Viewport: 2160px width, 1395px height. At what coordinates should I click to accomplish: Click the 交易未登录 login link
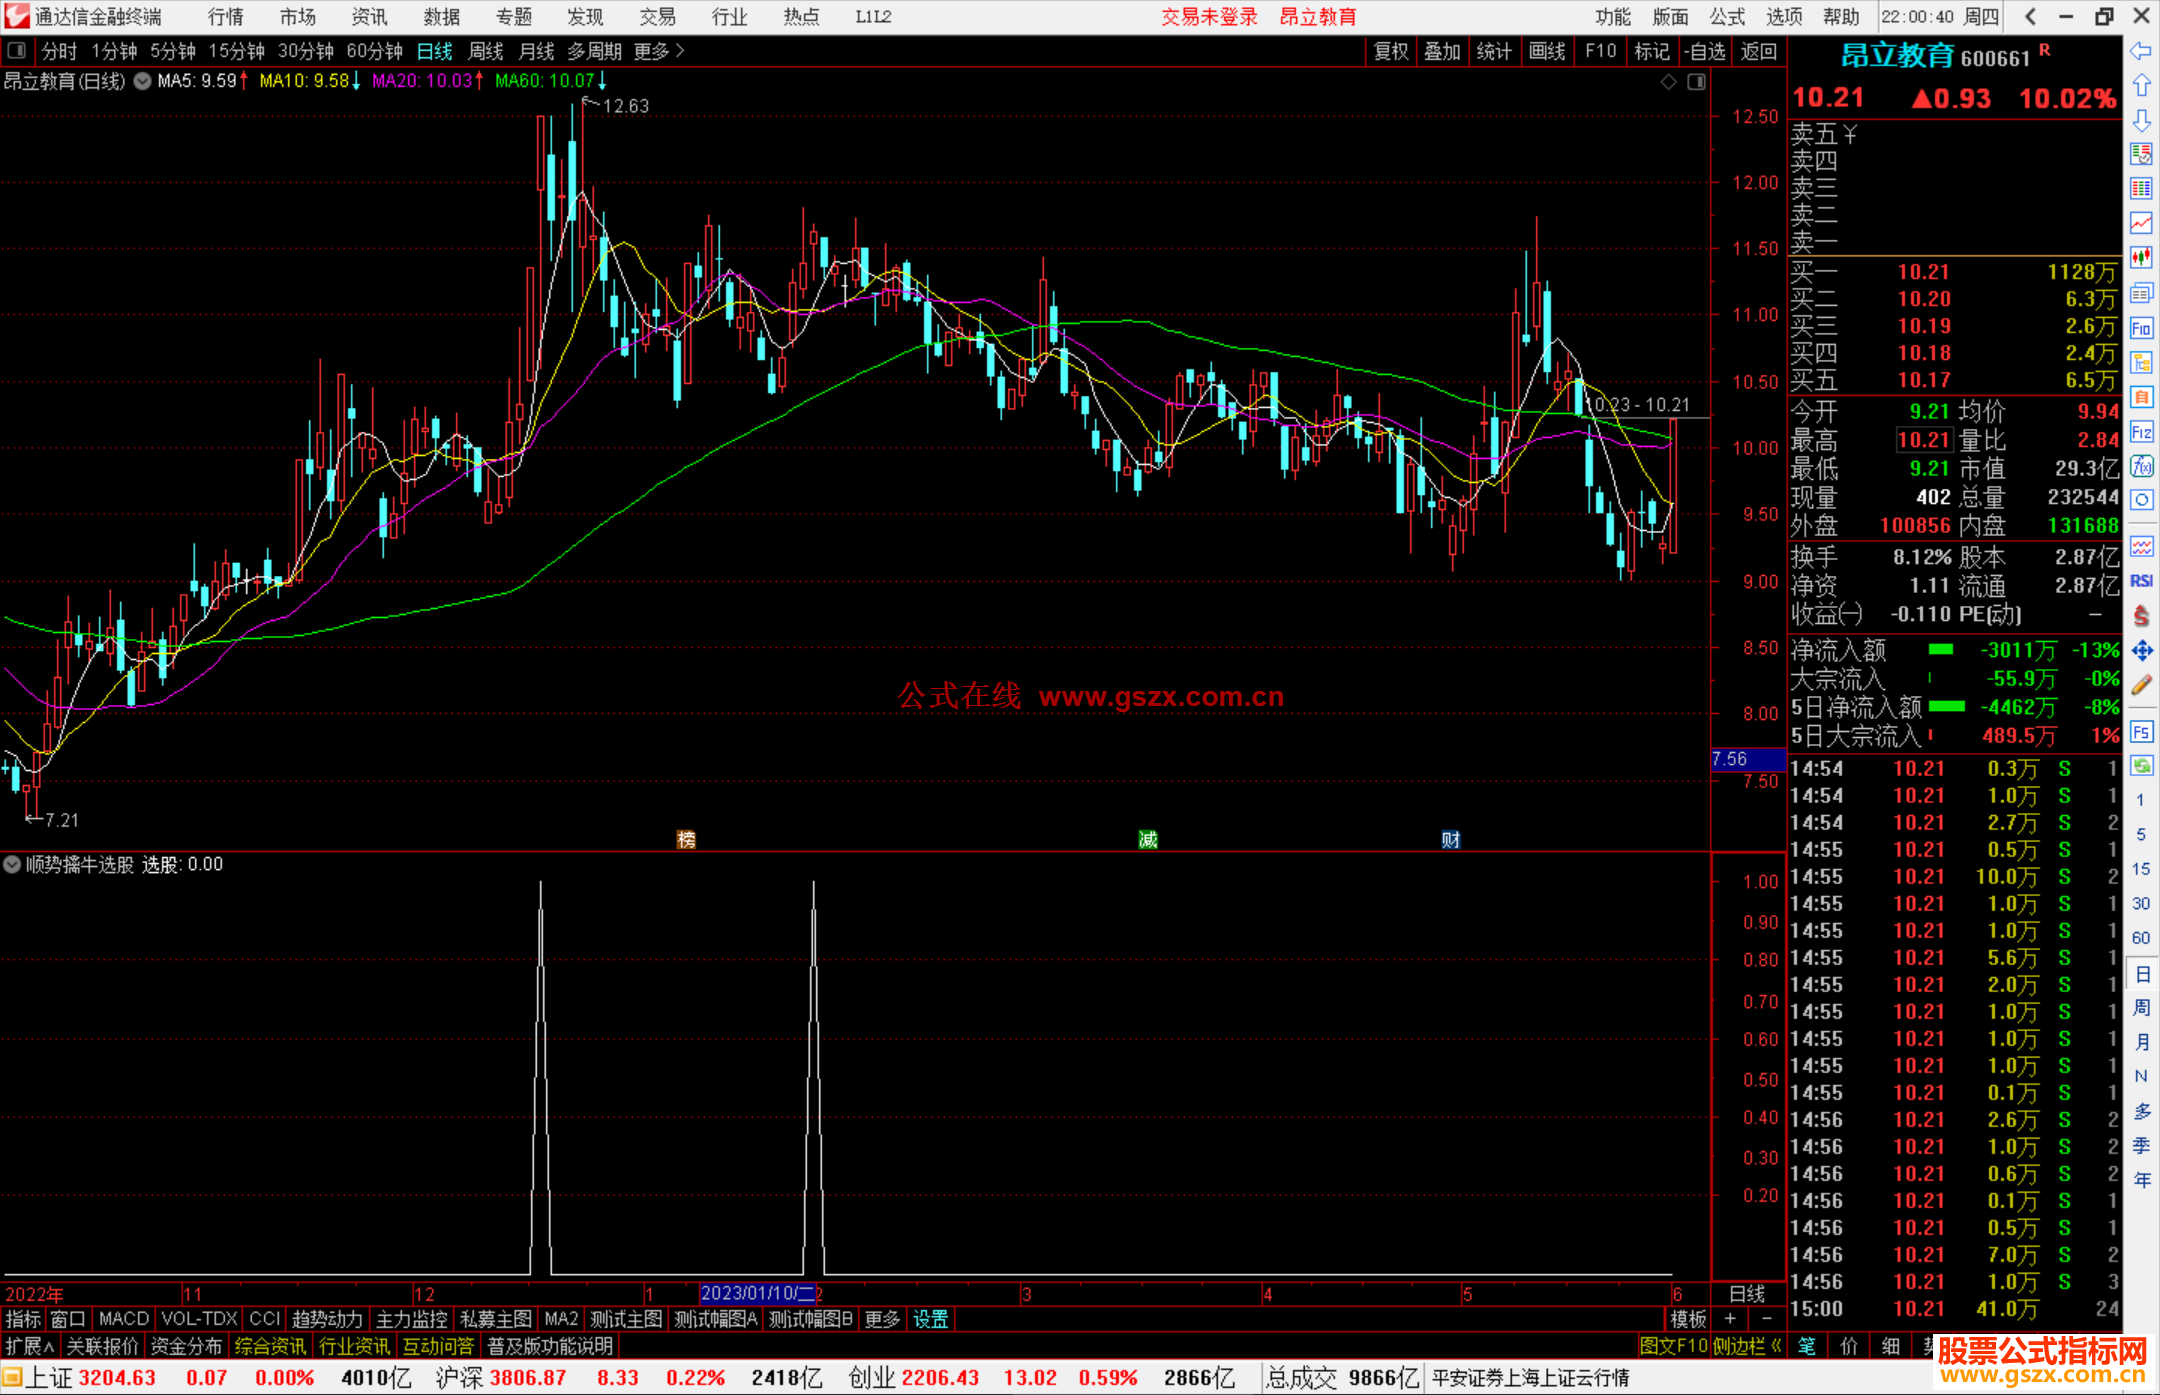click(x=1209, y=16)
